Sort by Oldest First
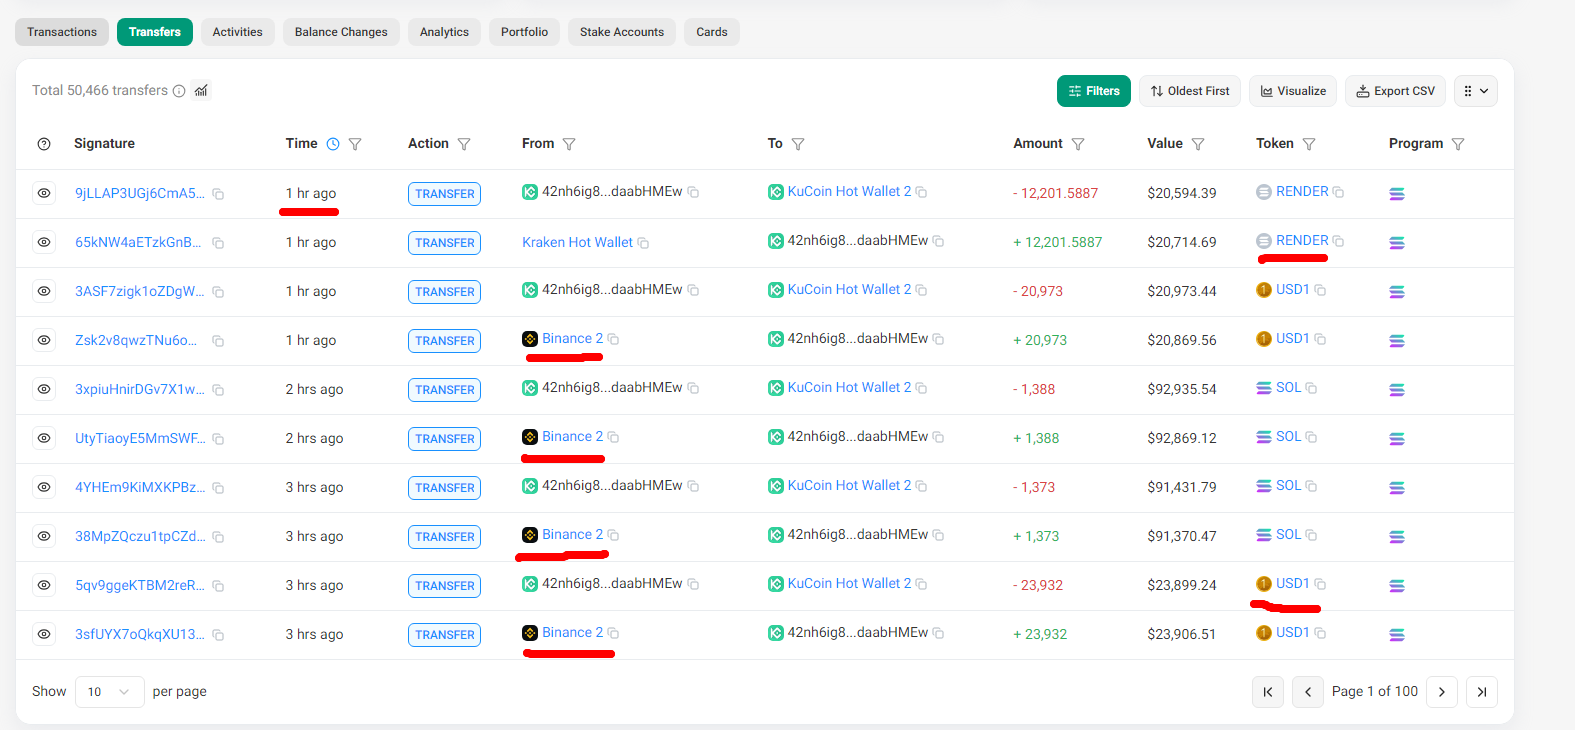 pyautogui.click(x=1190, y=91)
